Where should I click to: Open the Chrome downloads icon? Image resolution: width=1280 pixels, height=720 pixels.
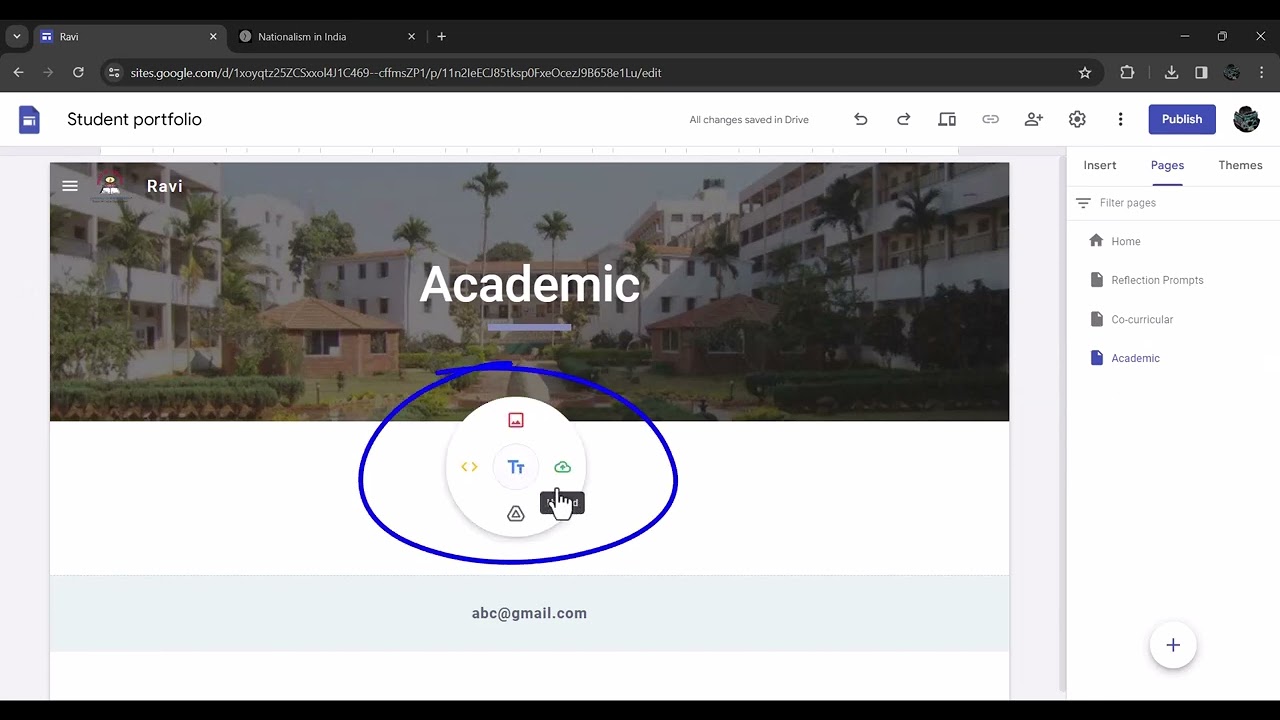coord(1171,73)
